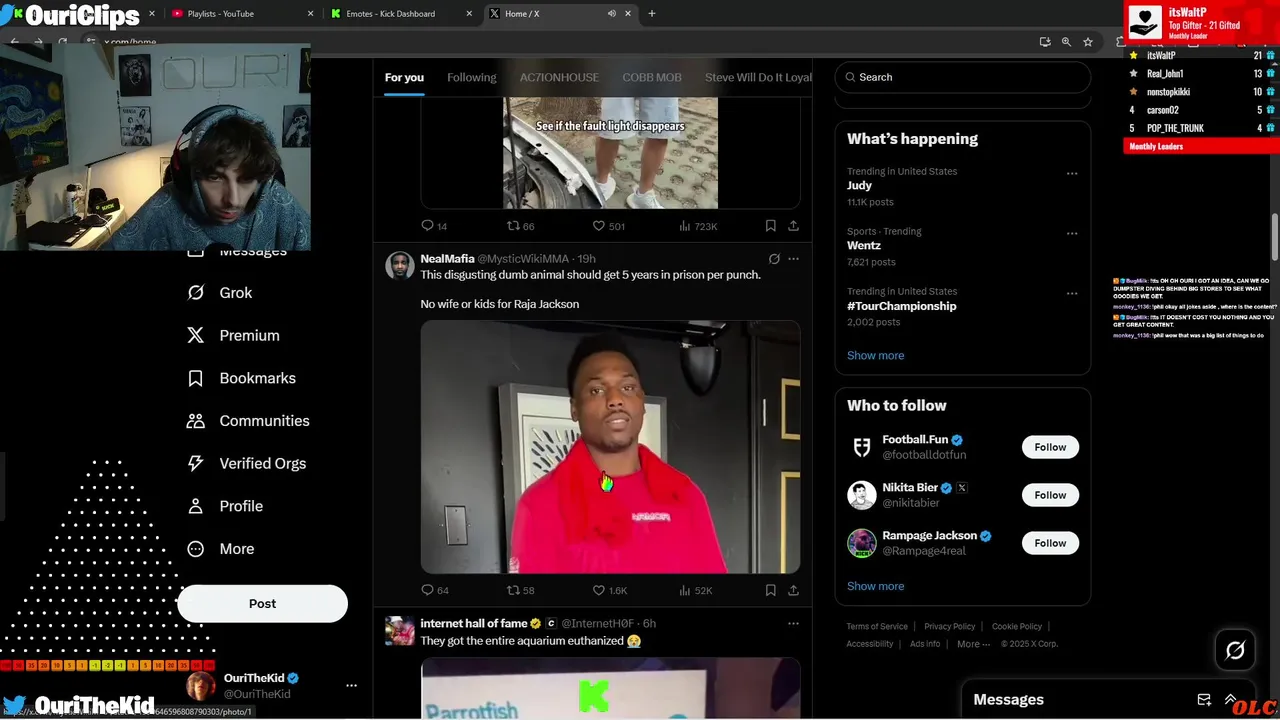View analytics of post with 723K views
Screen dimensions: 1280x720
698,226
